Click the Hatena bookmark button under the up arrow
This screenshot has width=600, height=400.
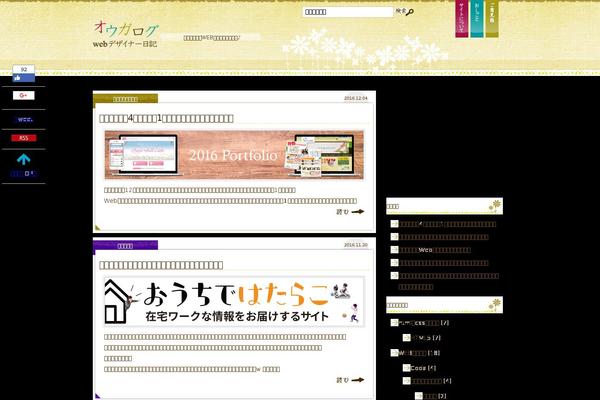click(23, 174)
